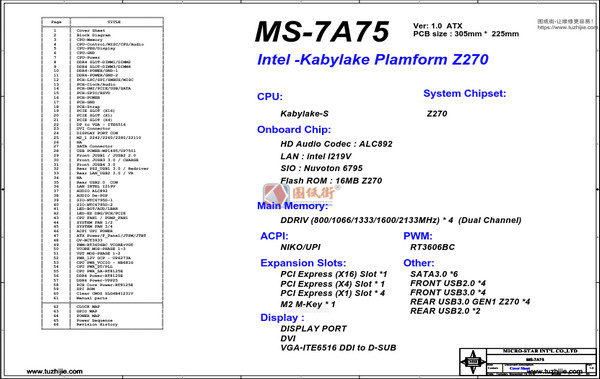Click the 'Onboard Chip:' heading
Viewport: 600px width, 379px height.
pyautogui.click(x=294, y=130)
